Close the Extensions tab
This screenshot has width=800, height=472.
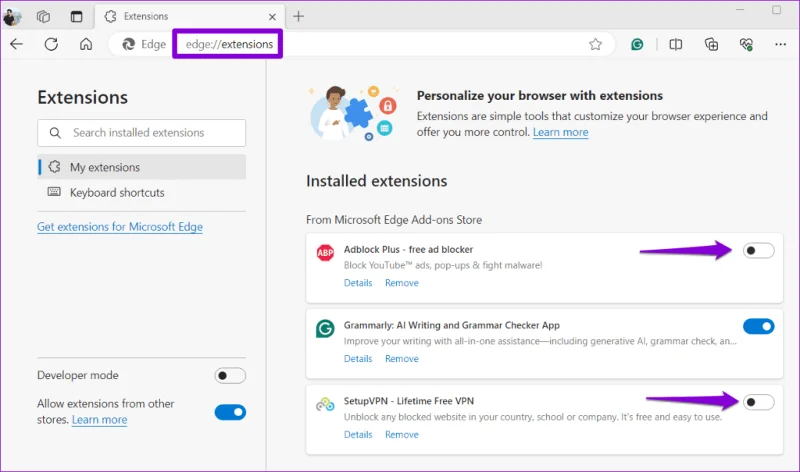point(272,17)
